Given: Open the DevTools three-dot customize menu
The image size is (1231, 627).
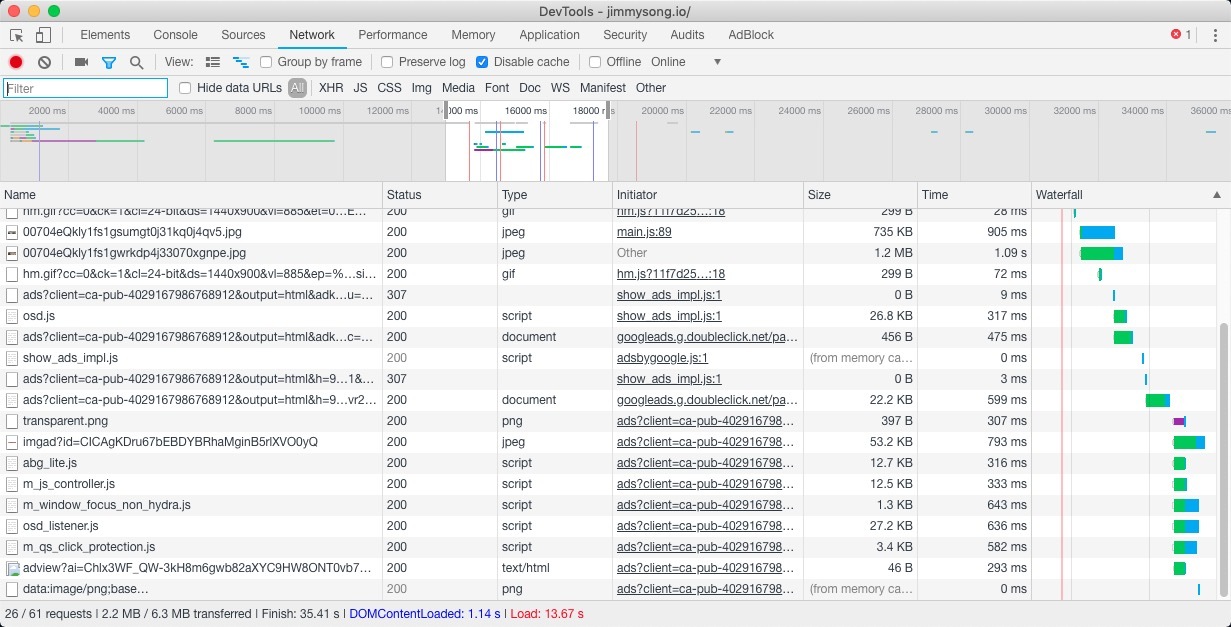Looking at the screenshot, I should (1215, 35).
